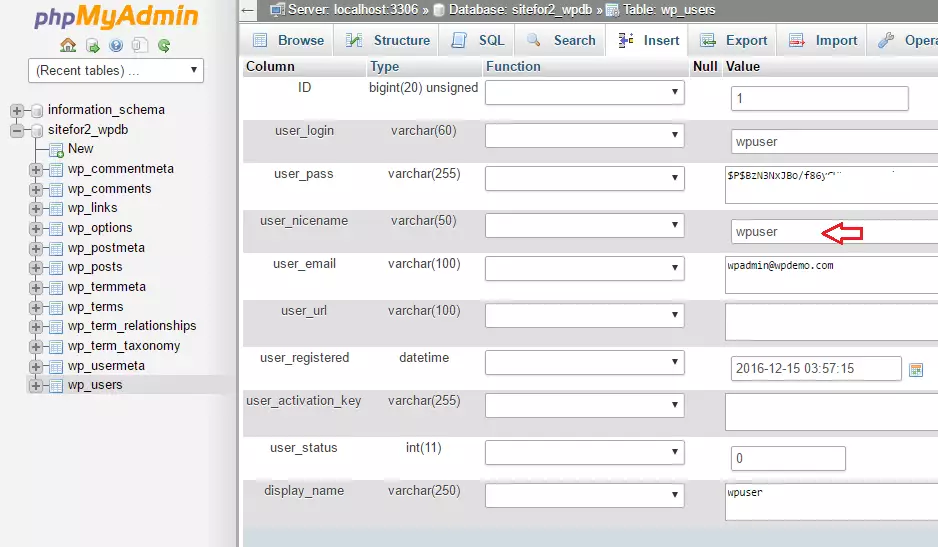Click the user_pass value textarea
938x547 pixels.
click(832, 186)
